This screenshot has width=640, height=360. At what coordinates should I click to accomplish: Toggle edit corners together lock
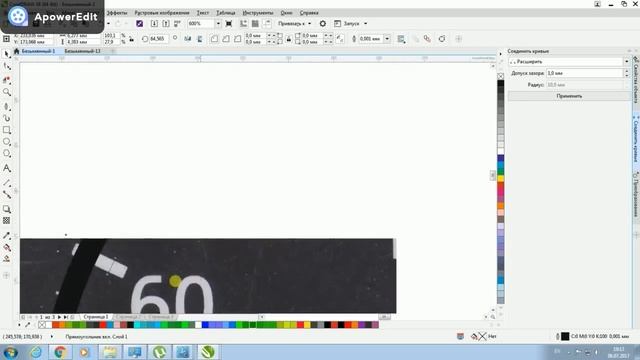[289, 39]
